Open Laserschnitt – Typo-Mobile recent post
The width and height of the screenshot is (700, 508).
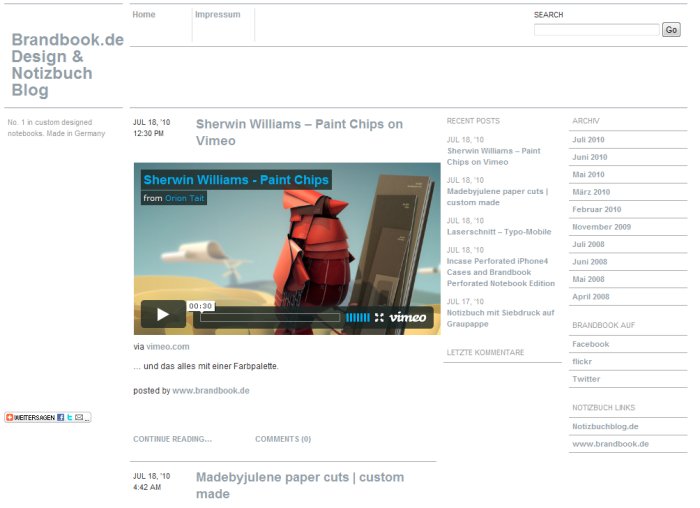coord(498,232)
